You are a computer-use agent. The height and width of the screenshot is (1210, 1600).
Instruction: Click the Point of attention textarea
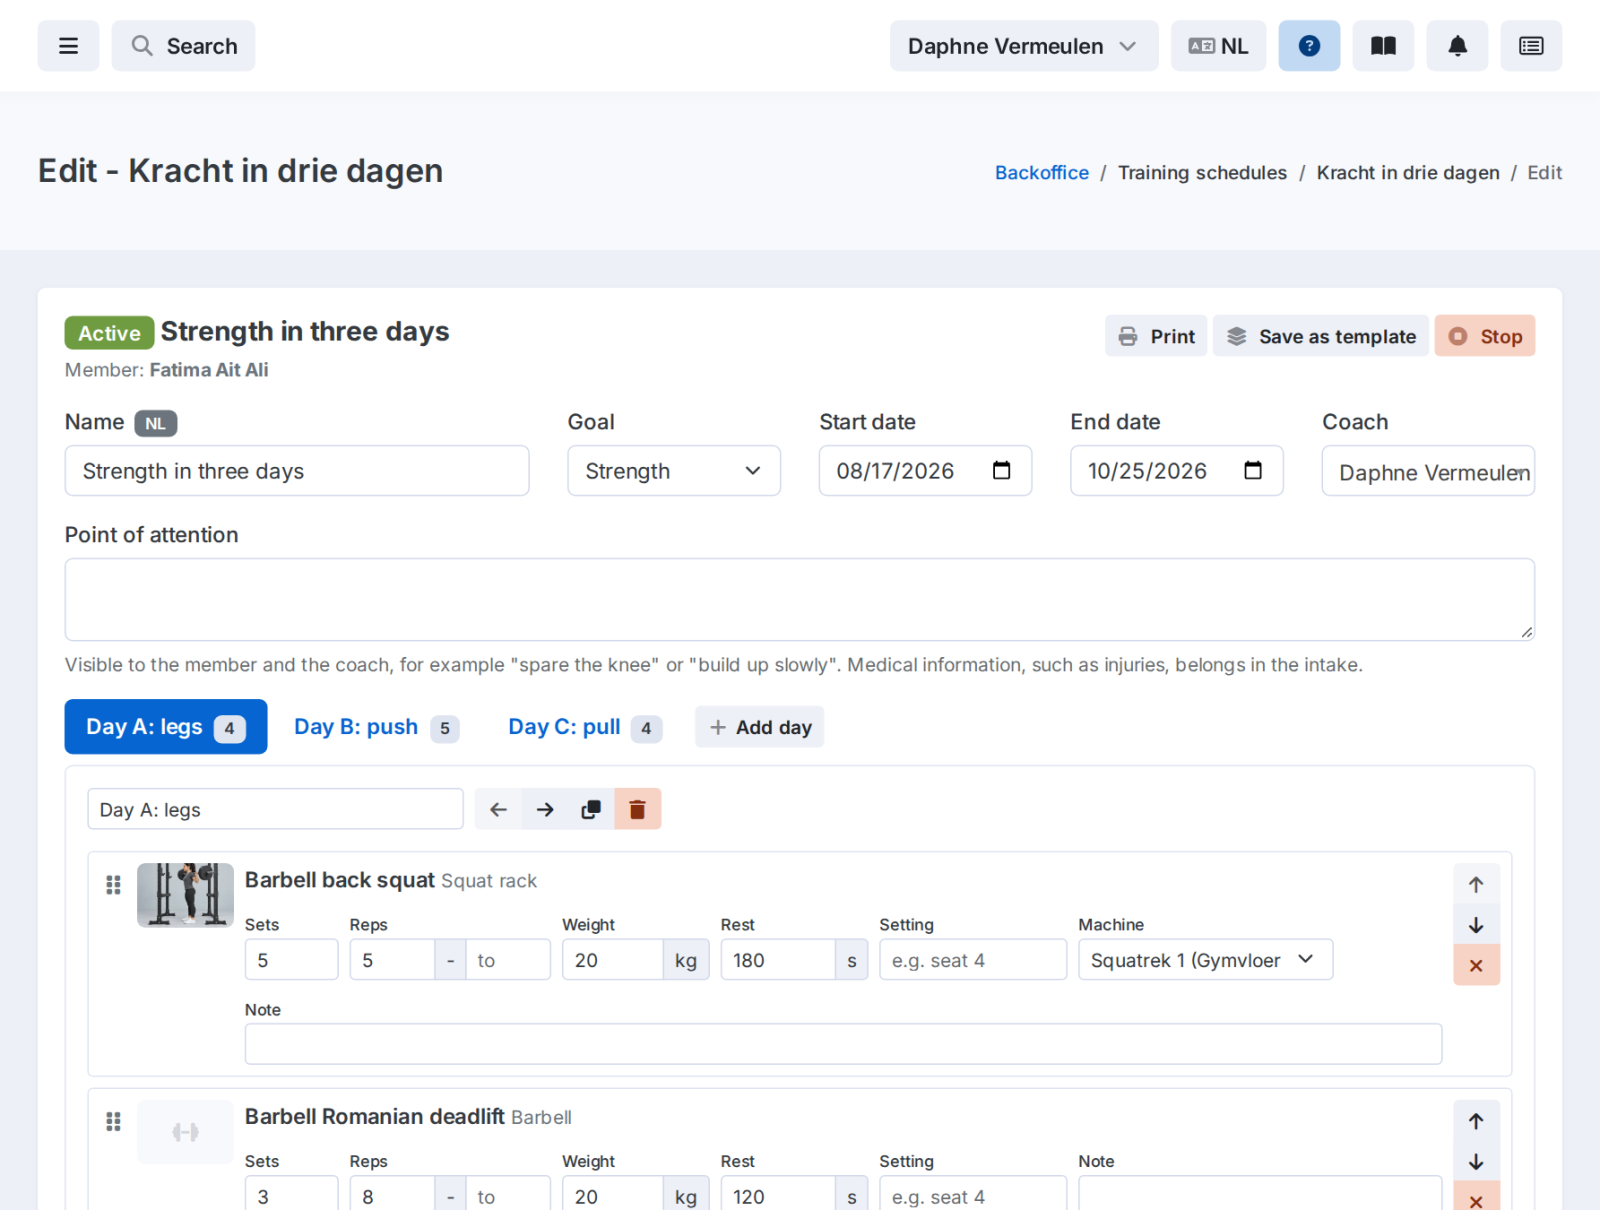799,600
